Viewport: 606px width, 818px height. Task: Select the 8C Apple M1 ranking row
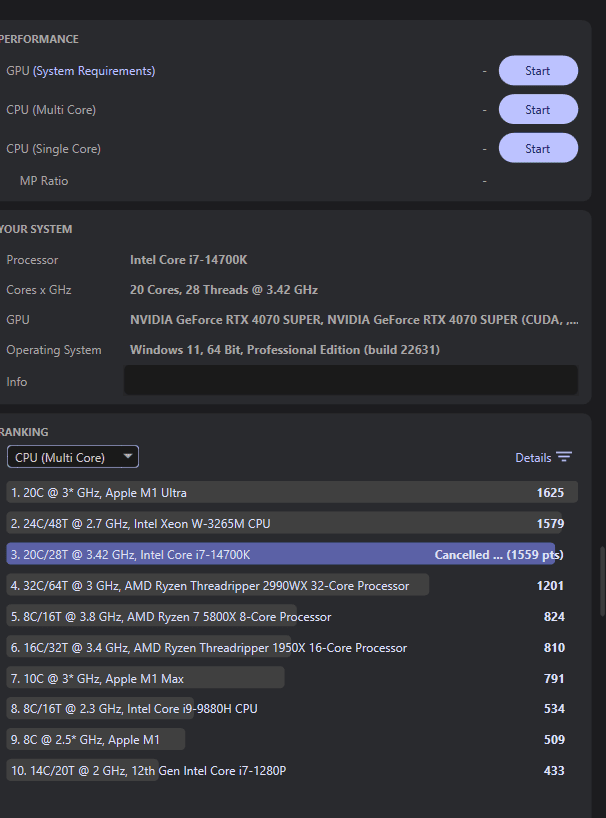point(292,739)
